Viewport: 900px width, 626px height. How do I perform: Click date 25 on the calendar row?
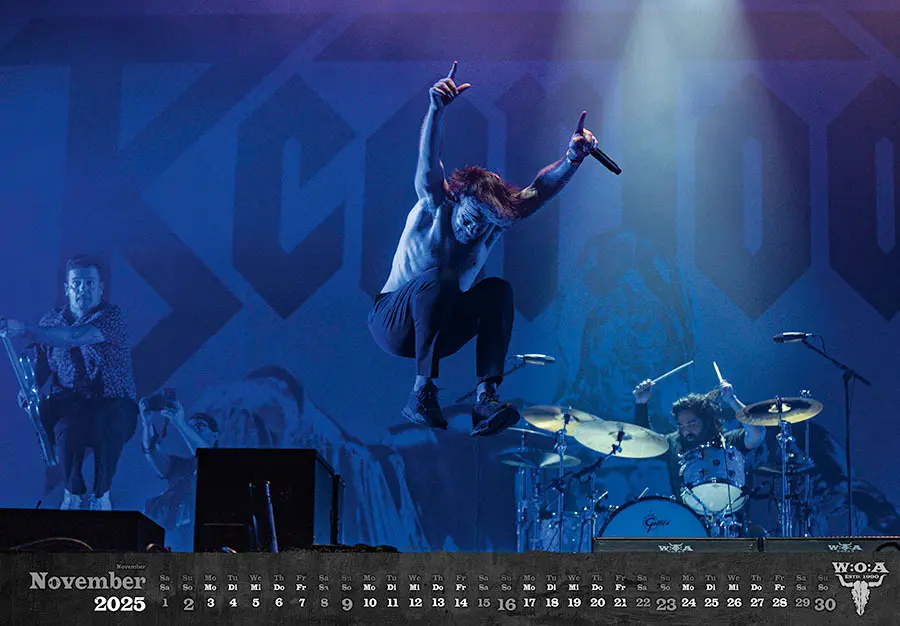(x=711, y=602)
